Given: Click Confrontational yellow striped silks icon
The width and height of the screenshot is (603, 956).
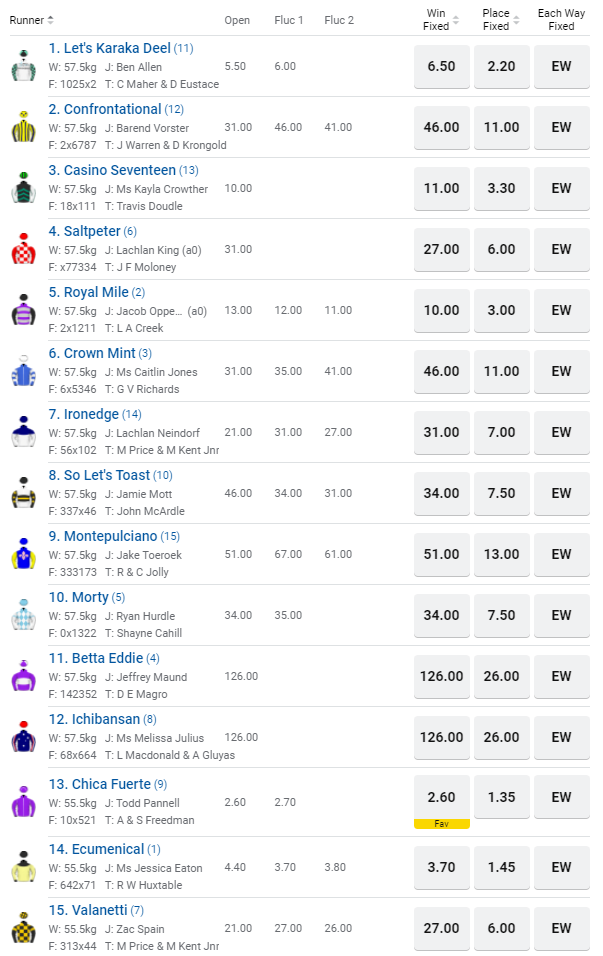Looking at the screenshot, I should 23,127.
